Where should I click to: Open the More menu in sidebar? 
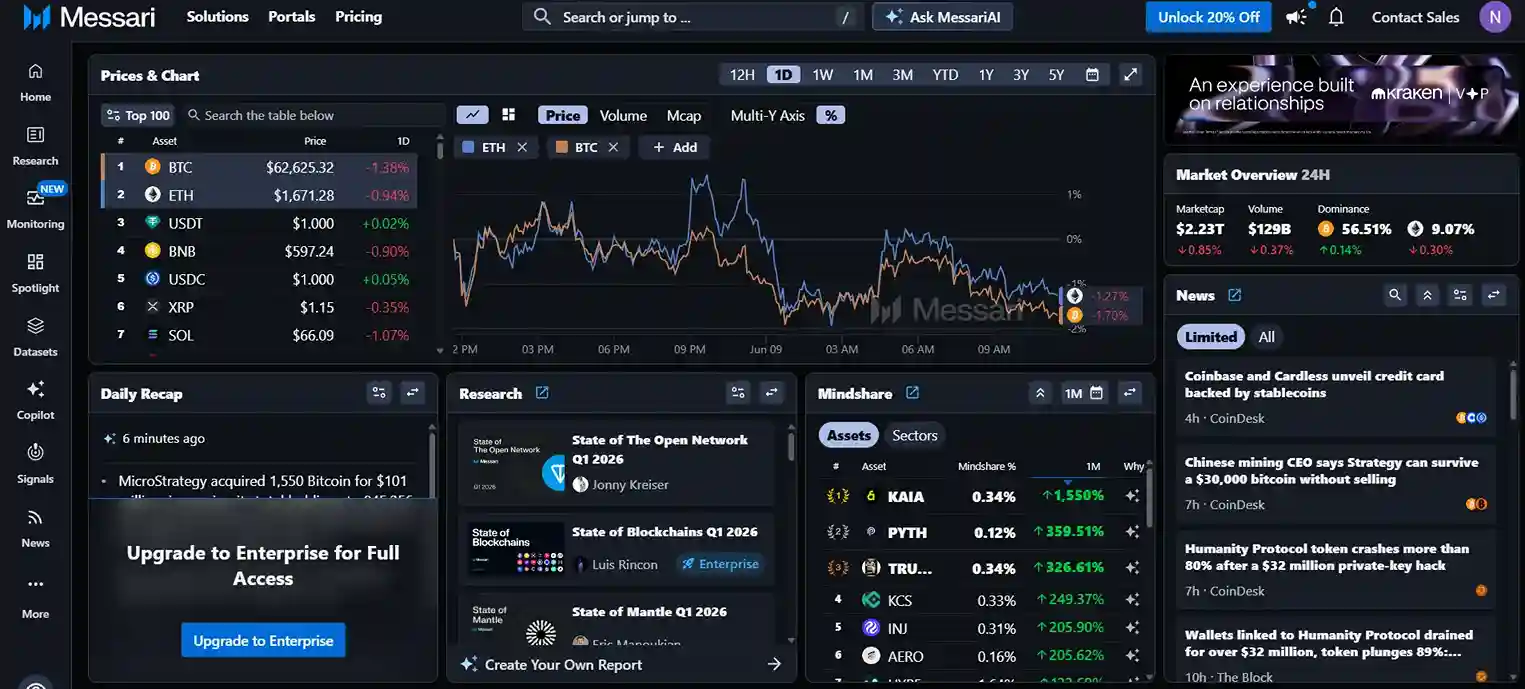[x=35, y=596]
